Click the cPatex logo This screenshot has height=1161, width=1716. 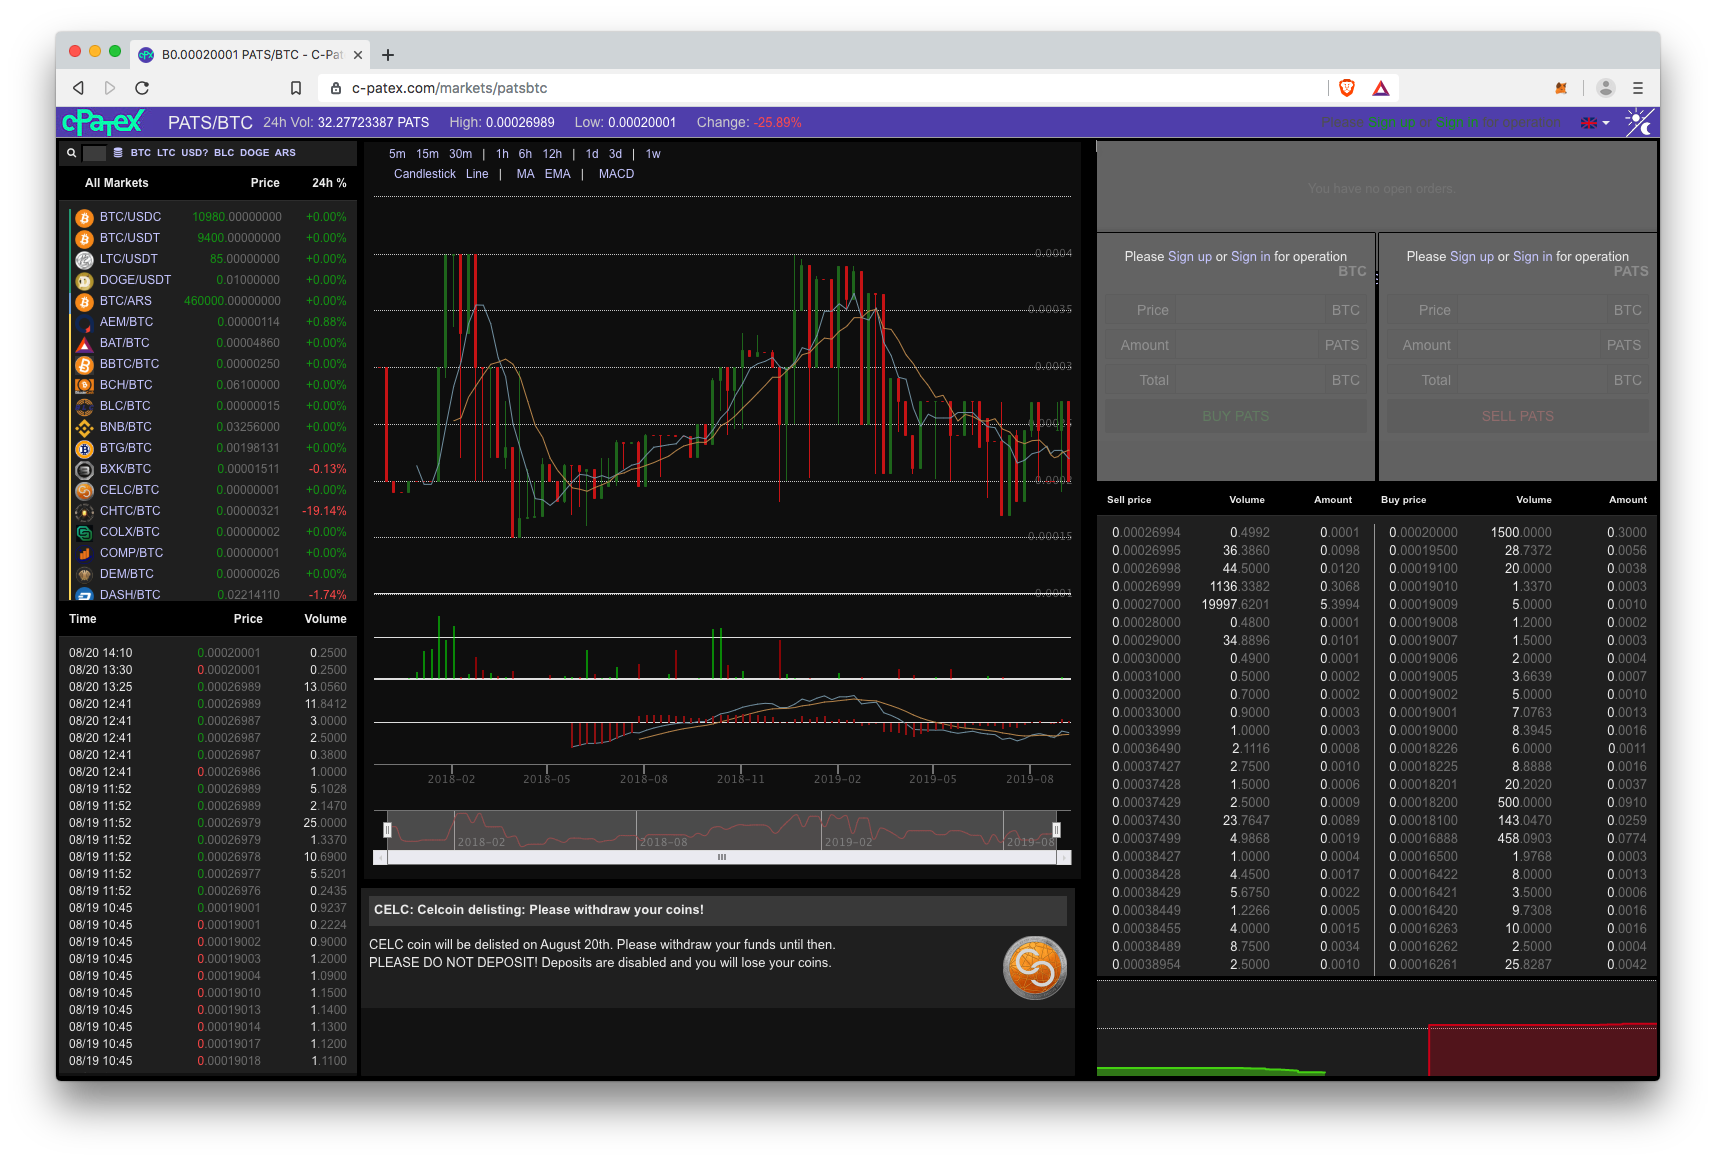click(103, 123)
